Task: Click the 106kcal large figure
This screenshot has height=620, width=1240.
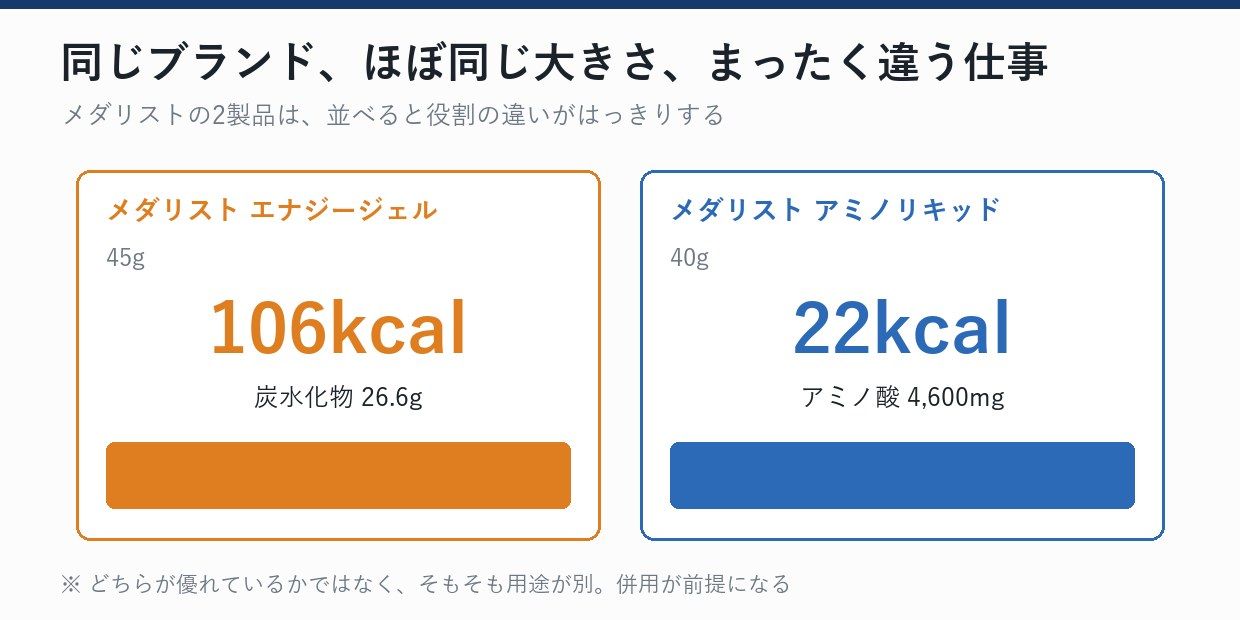Action: (x=338, y=328)
